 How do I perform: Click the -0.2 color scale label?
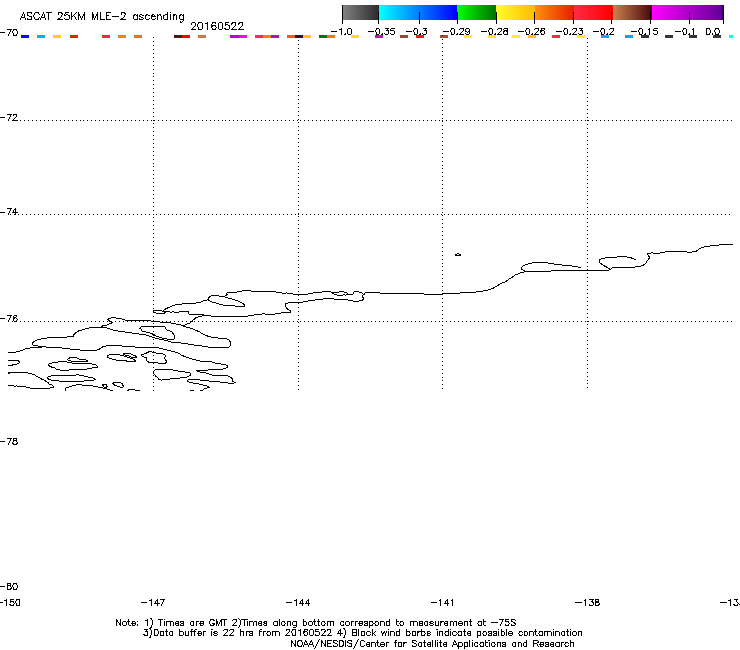604,32
